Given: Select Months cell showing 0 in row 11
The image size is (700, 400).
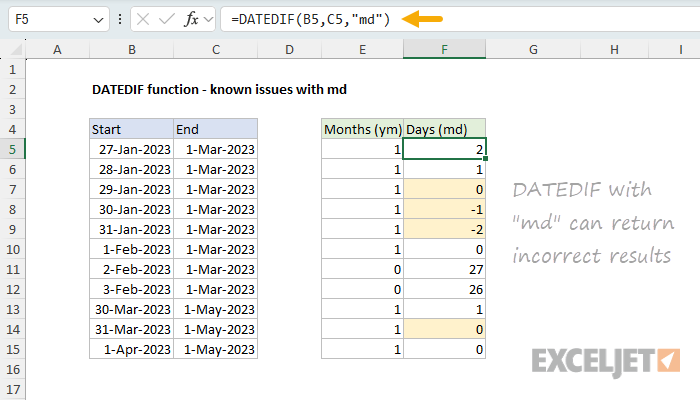Looking at the screenshot, I should point(362,269).
